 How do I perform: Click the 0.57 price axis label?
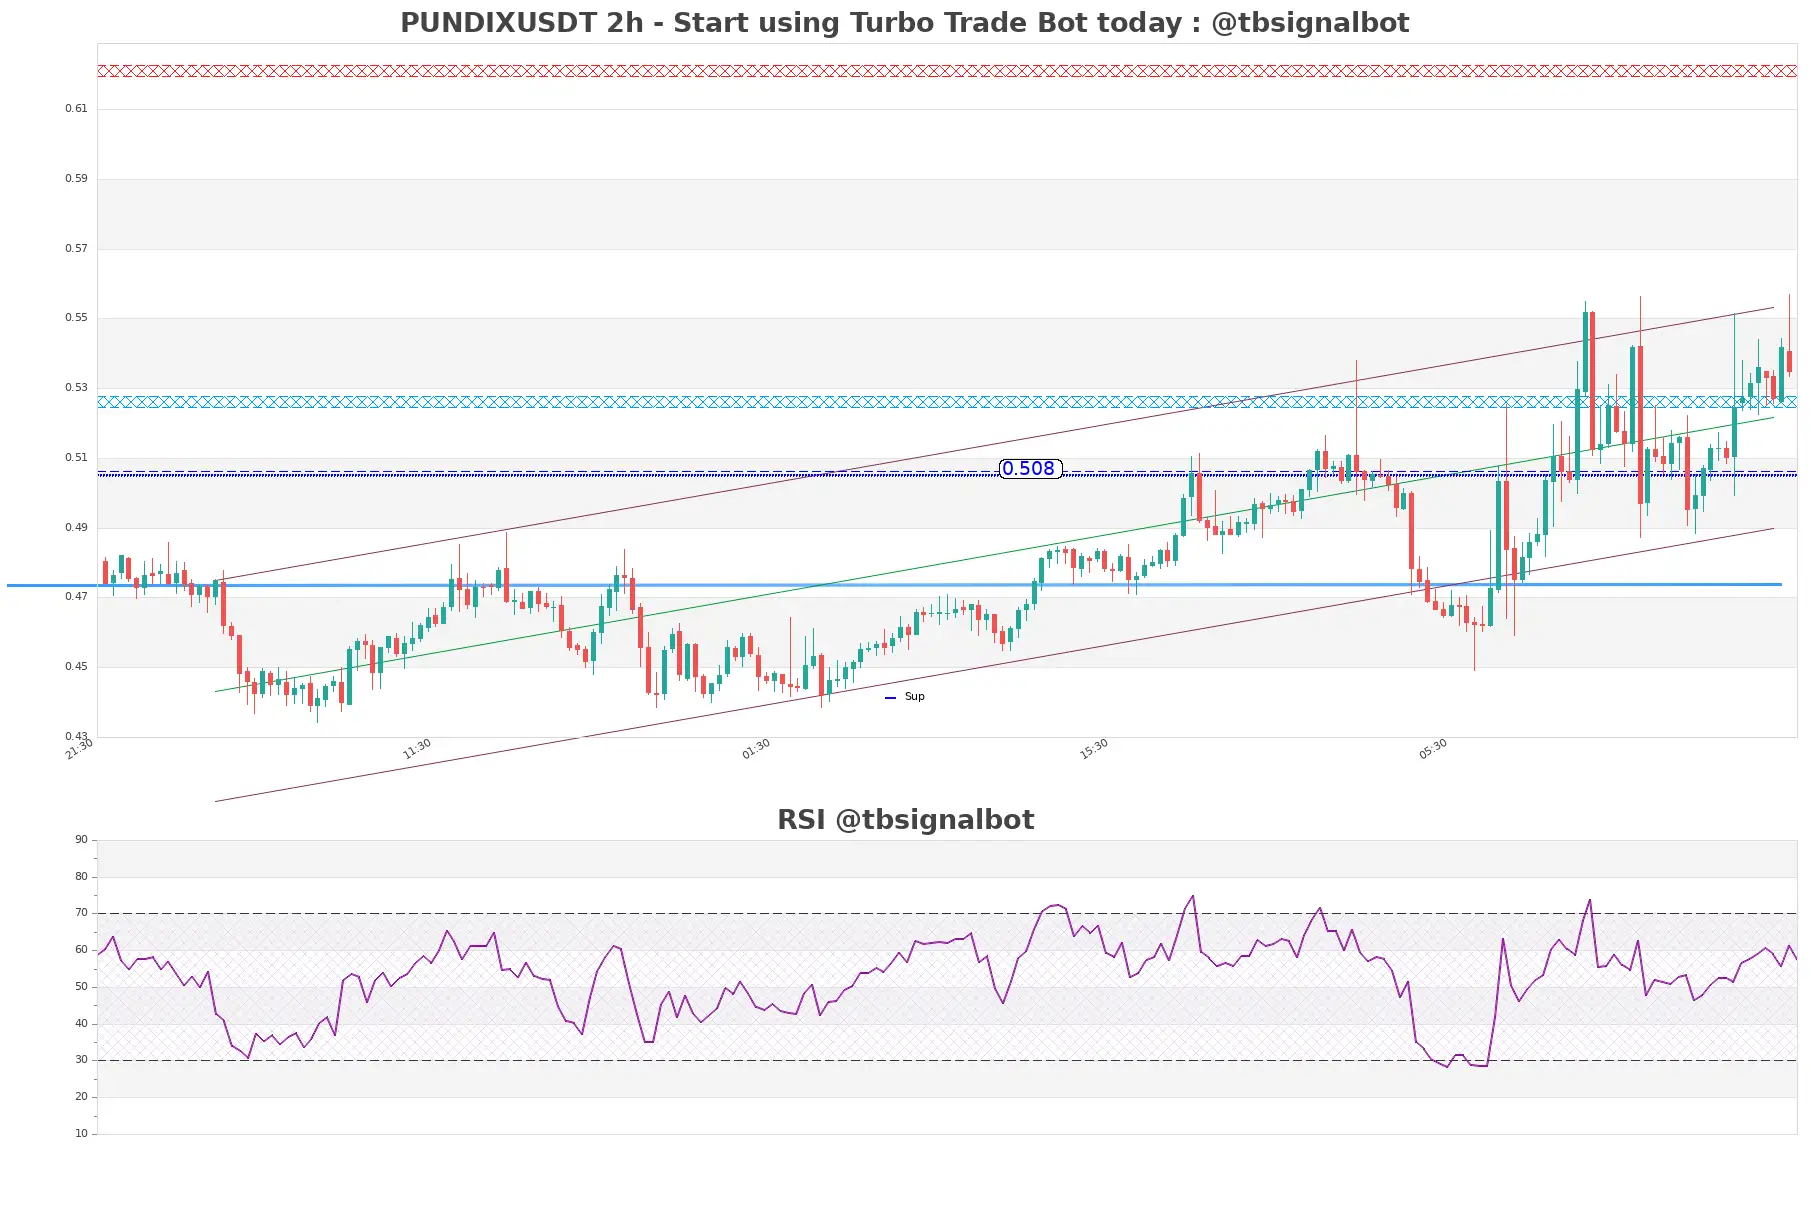tap(76, 249)
